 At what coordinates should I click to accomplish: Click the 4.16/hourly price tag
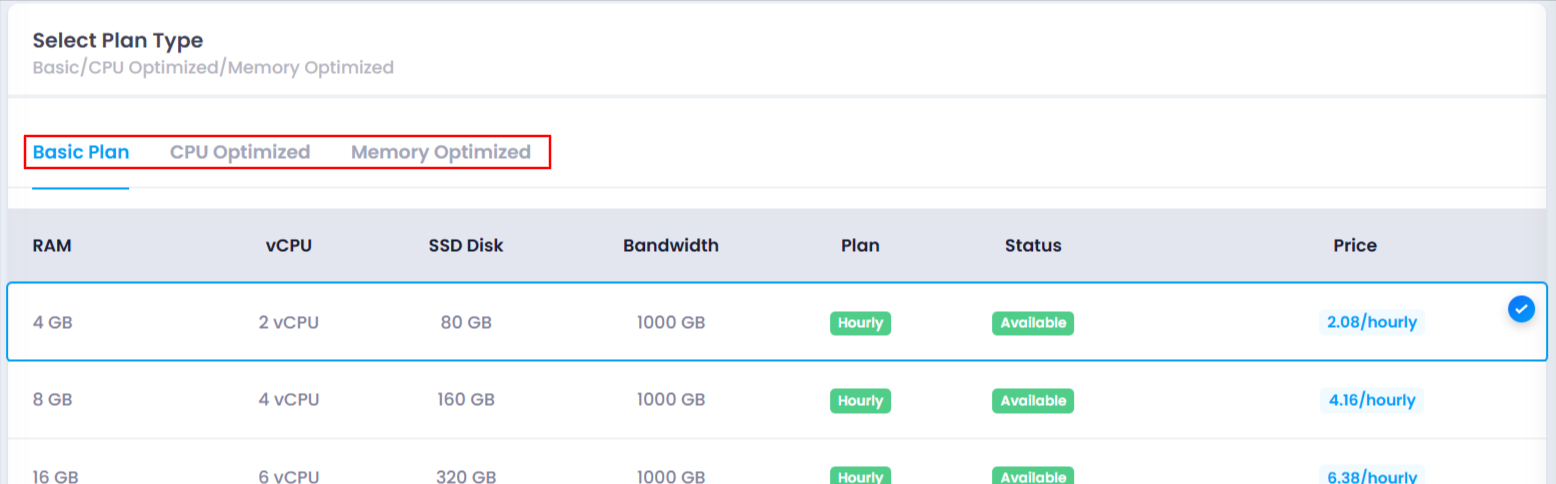(x=1371, y=400)
